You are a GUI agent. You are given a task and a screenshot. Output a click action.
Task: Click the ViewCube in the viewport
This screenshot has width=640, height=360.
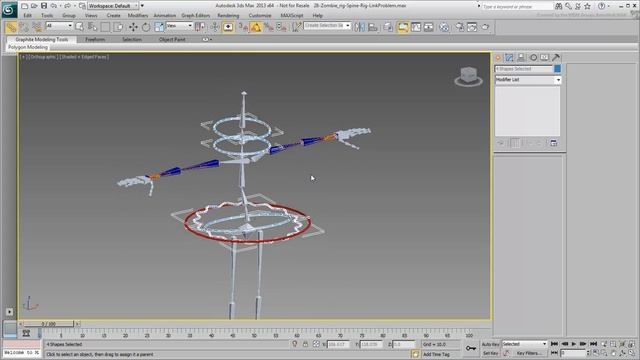[469, 77]
